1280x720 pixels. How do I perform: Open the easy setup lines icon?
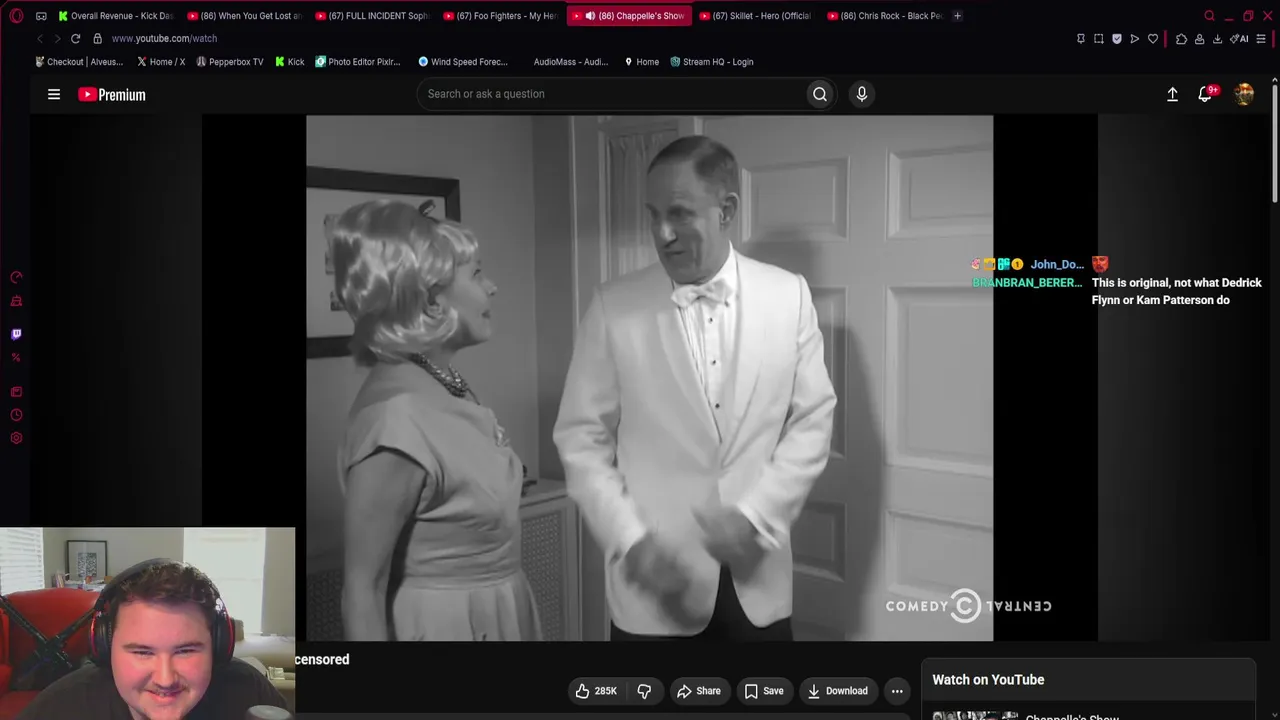[1261, 39]
